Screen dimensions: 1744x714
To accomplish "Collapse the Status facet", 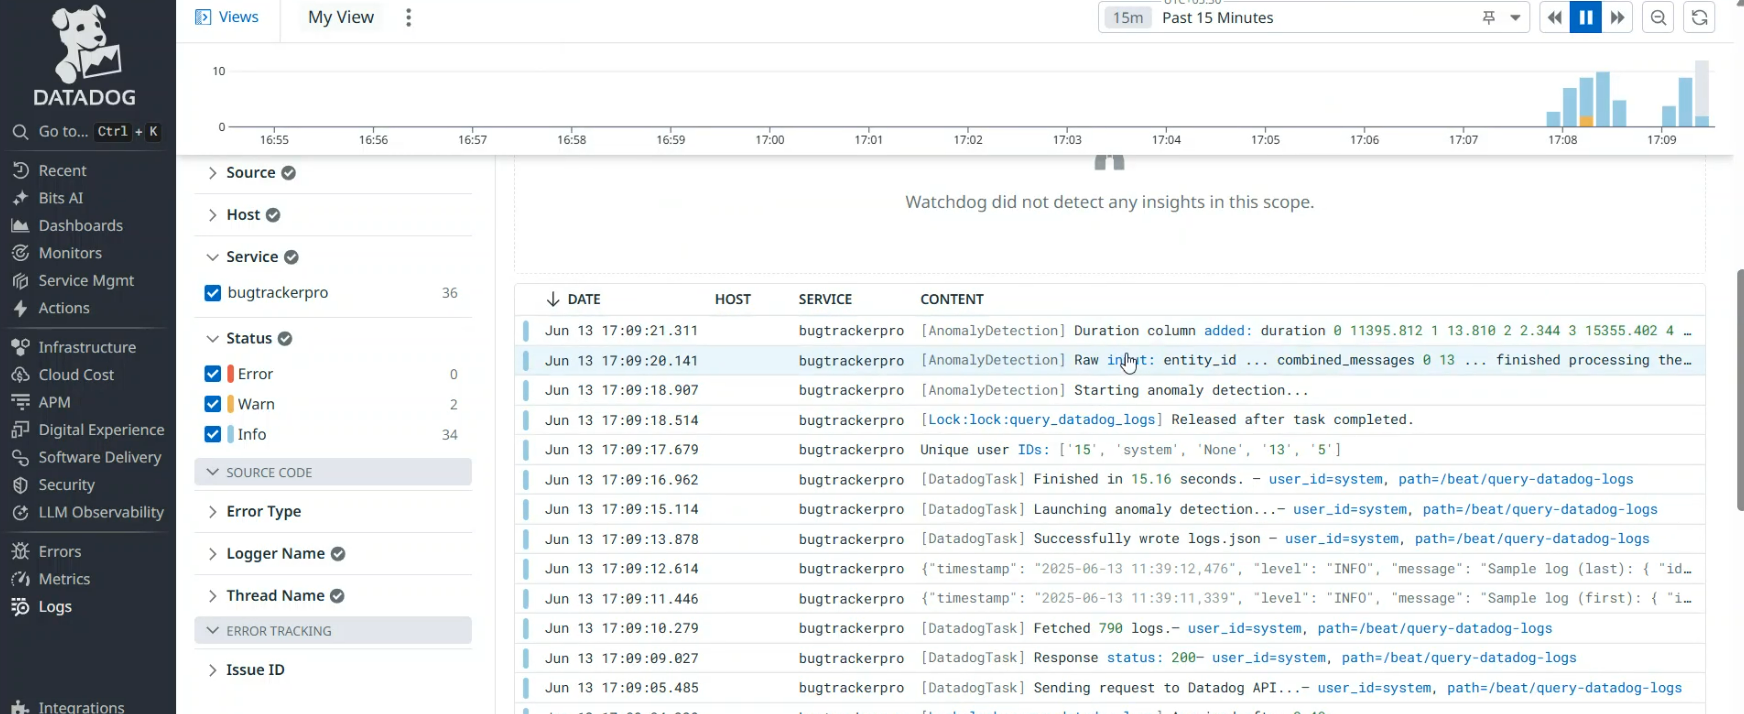I will coord(212,339).
